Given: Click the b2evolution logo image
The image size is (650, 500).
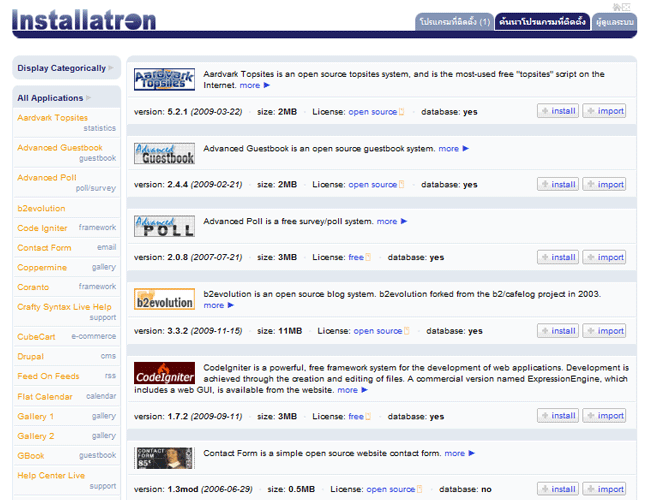Looking at the screenshot, I should [x=164, y=299].
